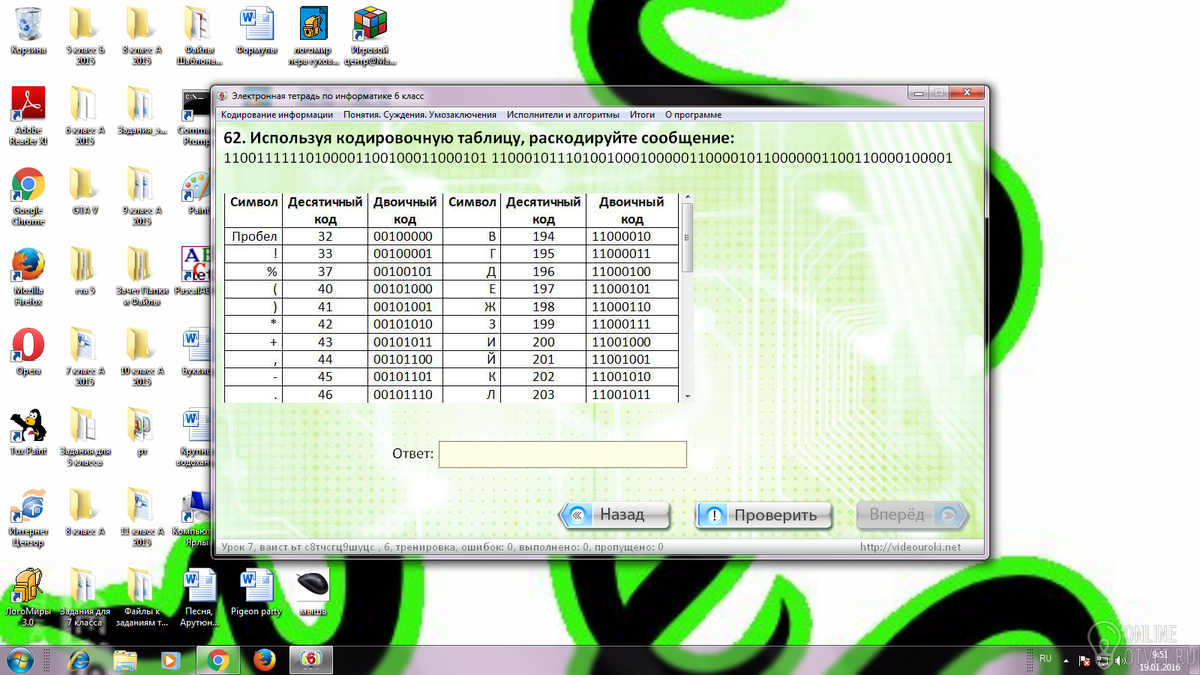Open the О программе menu
1200x675 pixels.
[693, 115]
